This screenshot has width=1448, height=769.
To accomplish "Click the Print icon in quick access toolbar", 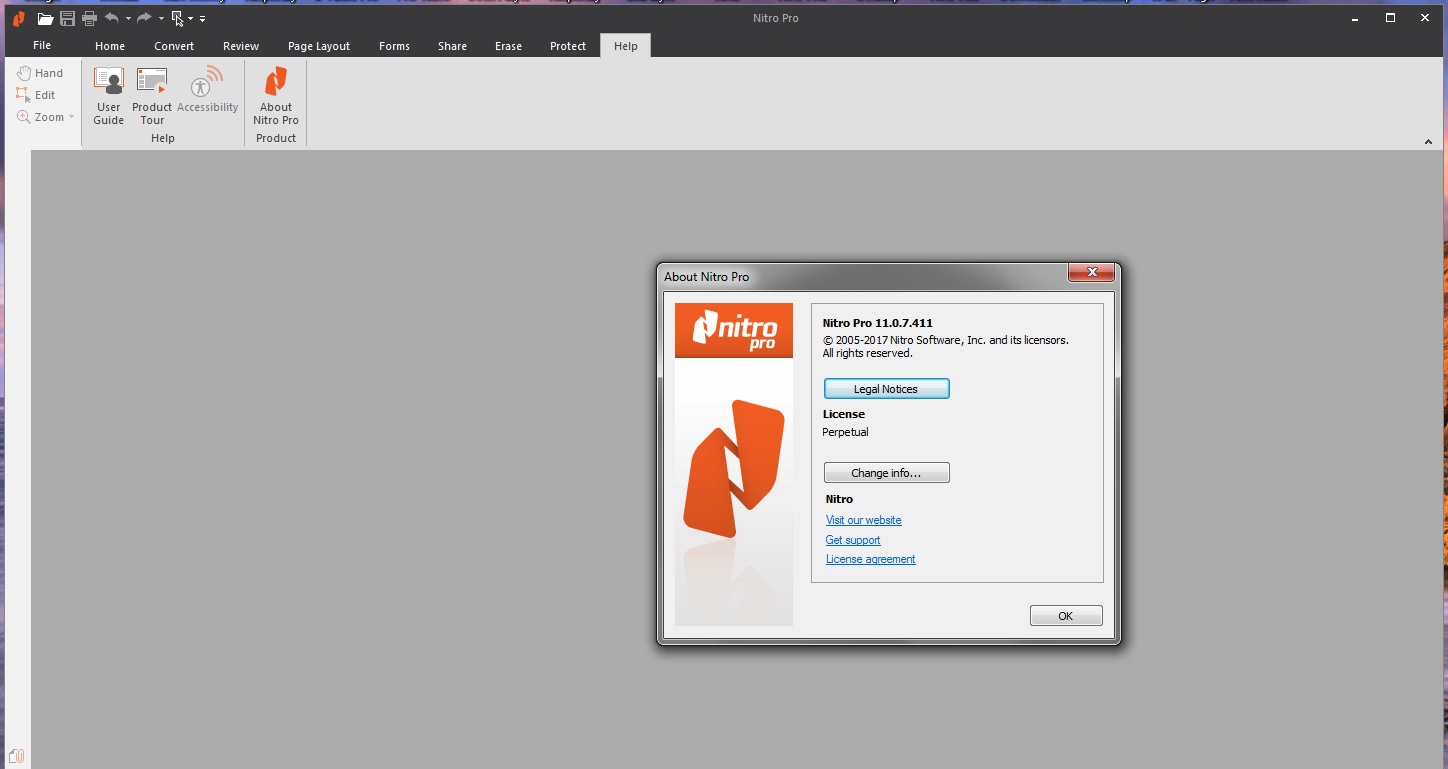I will [x=89, y=17].
